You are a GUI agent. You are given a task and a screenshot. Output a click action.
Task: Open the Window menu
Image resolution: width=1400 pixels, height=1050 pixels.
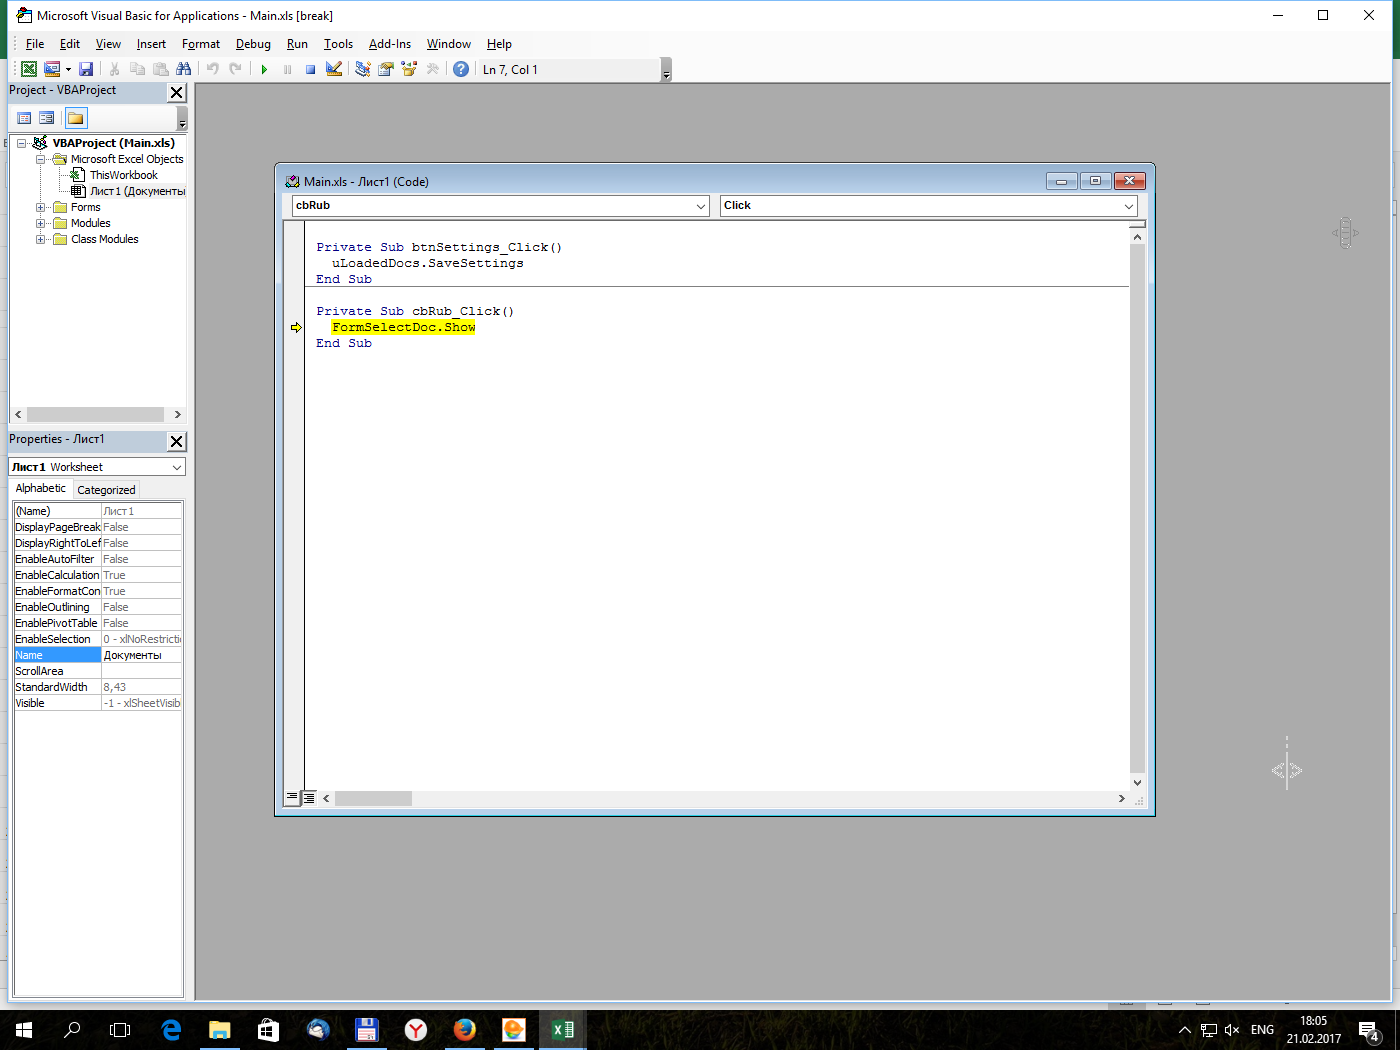pos(449,44)
